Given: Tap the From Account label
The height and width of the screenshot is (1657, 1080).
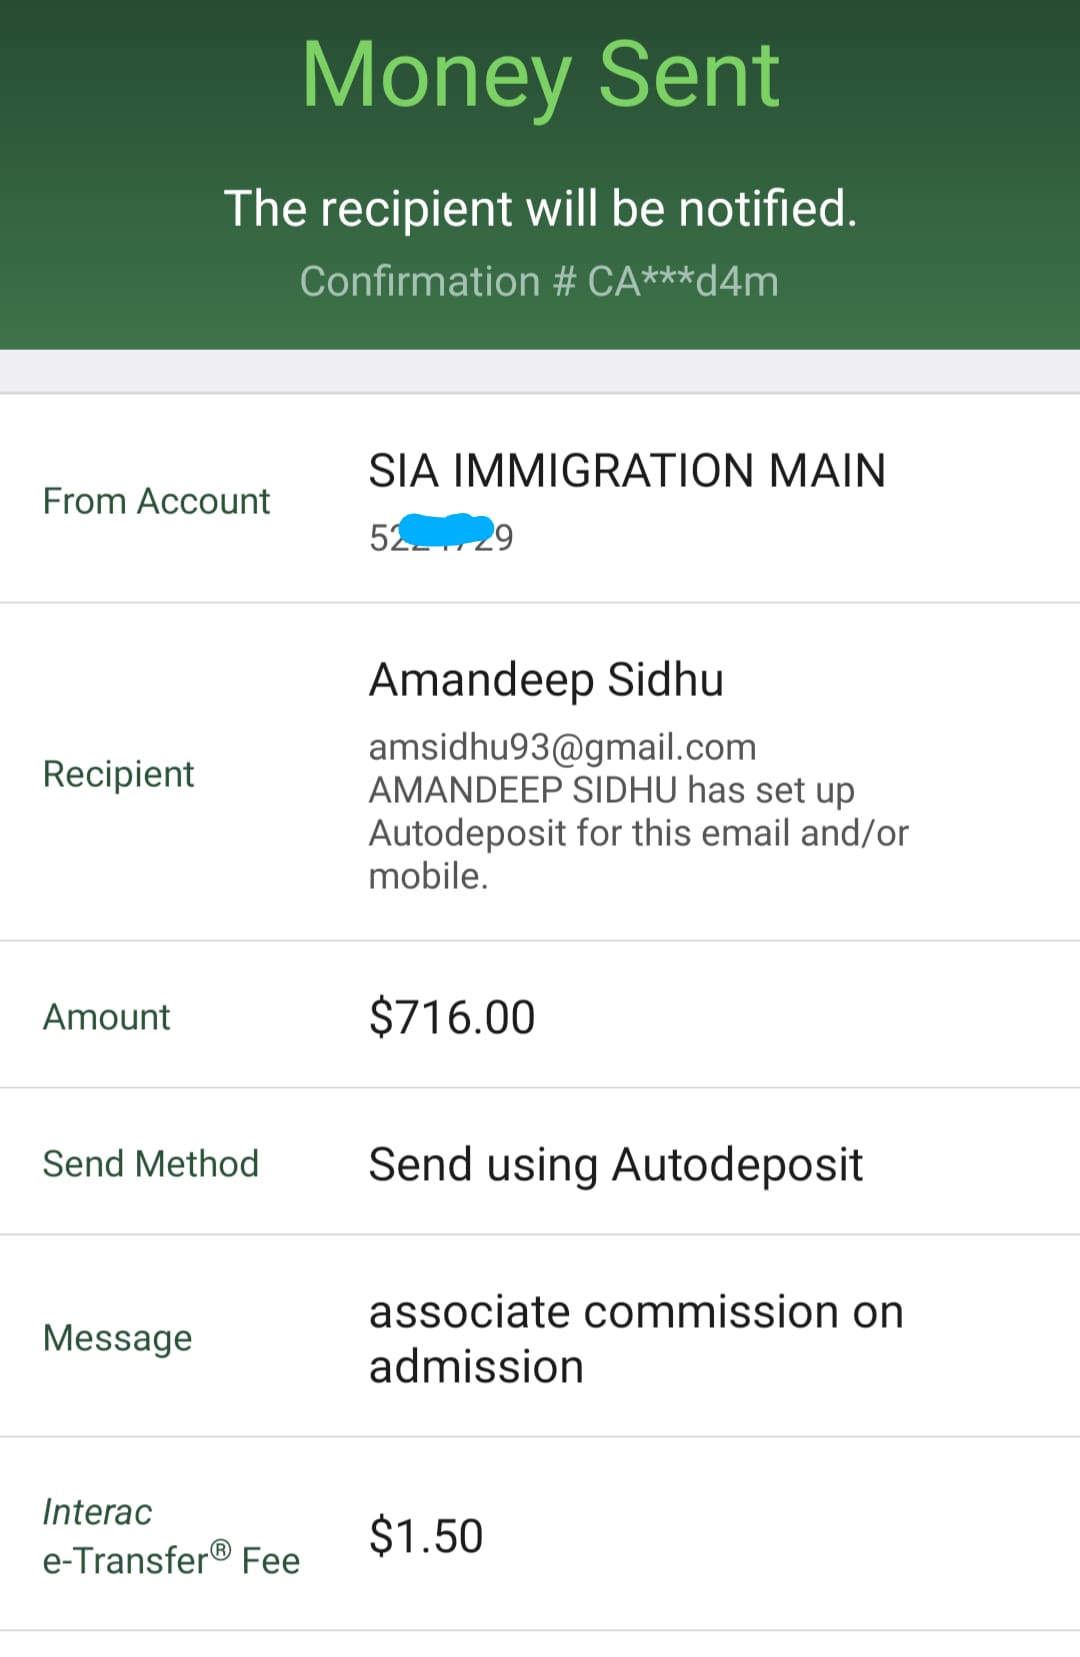Looking at the screenshot, I should pyautogui.click(x=156, y=501).
